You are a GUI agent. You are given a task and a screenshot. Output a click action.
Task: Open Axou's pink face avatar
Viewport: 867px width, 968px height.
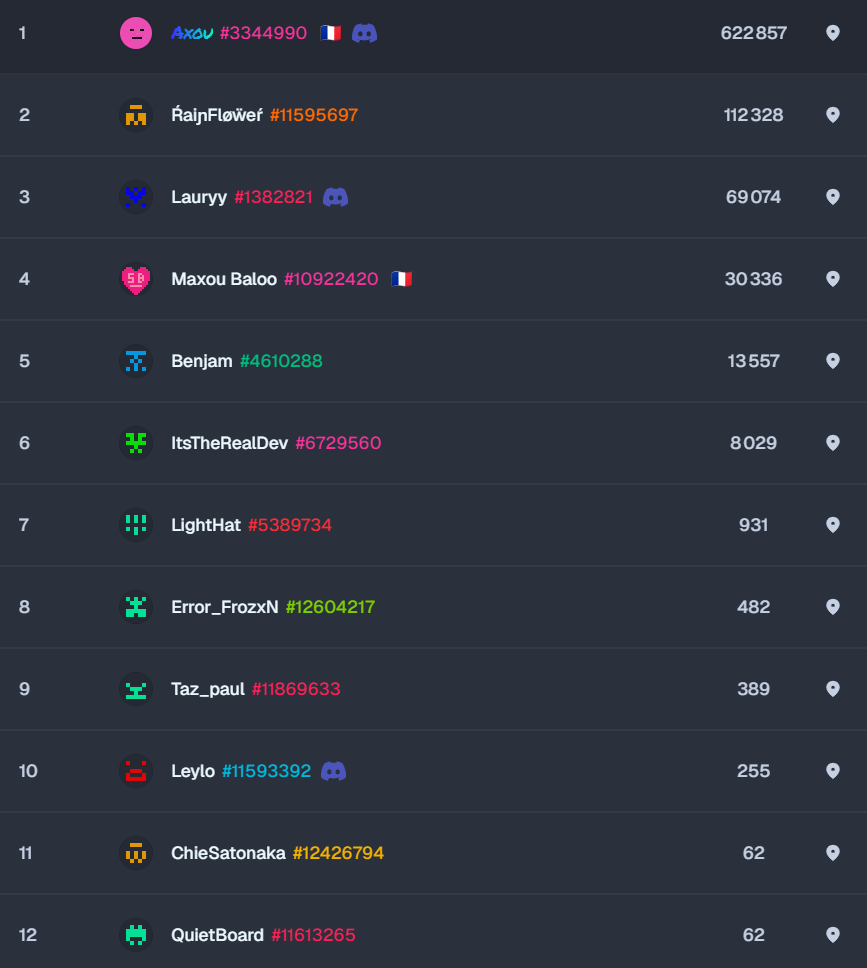135,33
